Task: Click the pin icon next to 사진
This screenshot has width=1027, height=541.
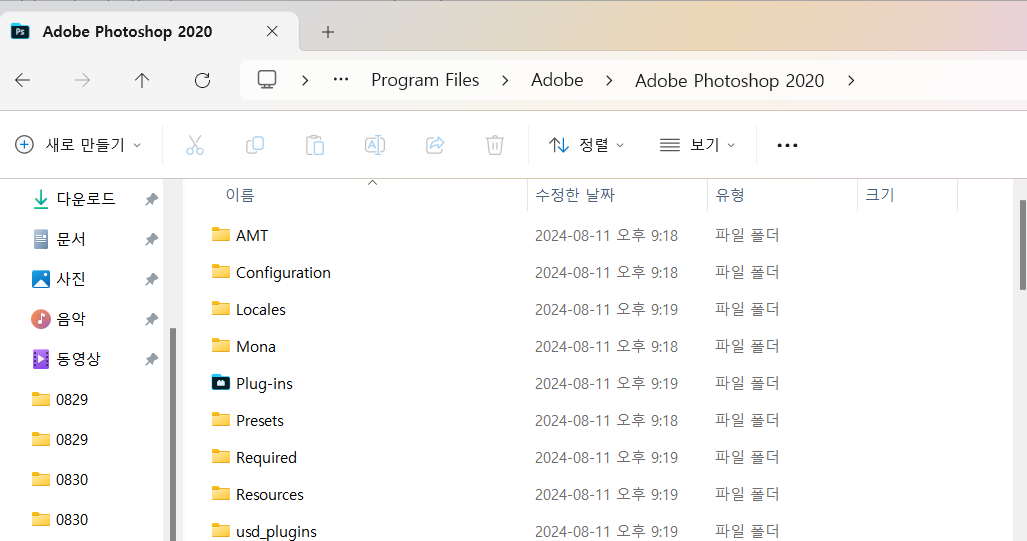Action: coord(151,280)
